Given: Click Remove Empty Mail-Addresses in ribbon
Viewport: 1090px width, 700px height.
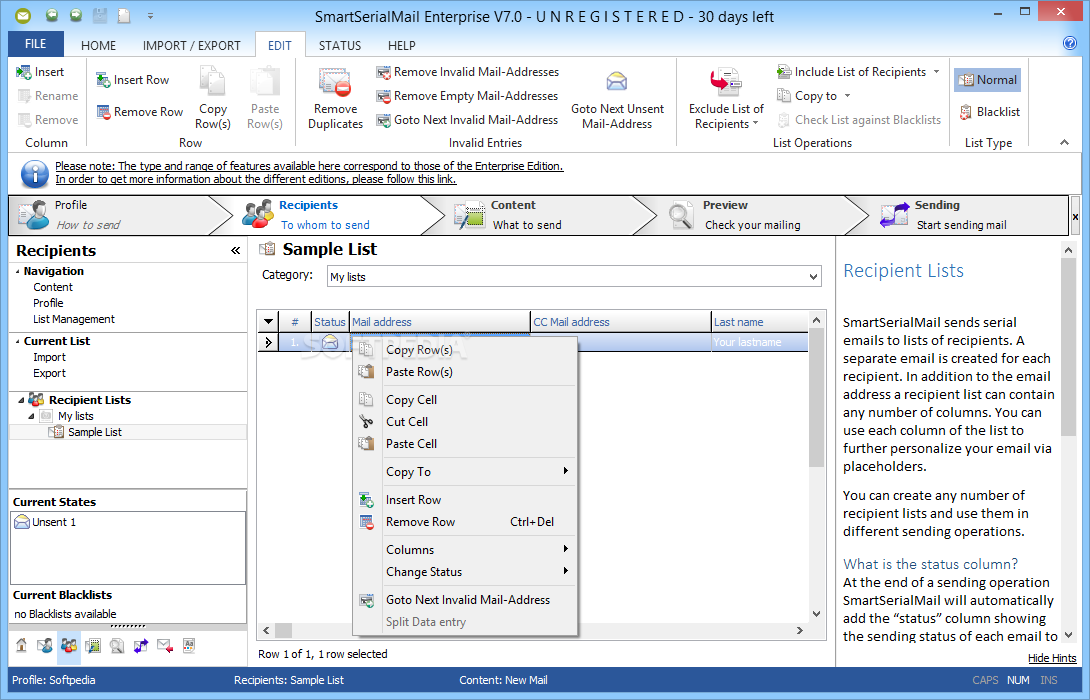Looking at the screenshot, I should (467, 96).
